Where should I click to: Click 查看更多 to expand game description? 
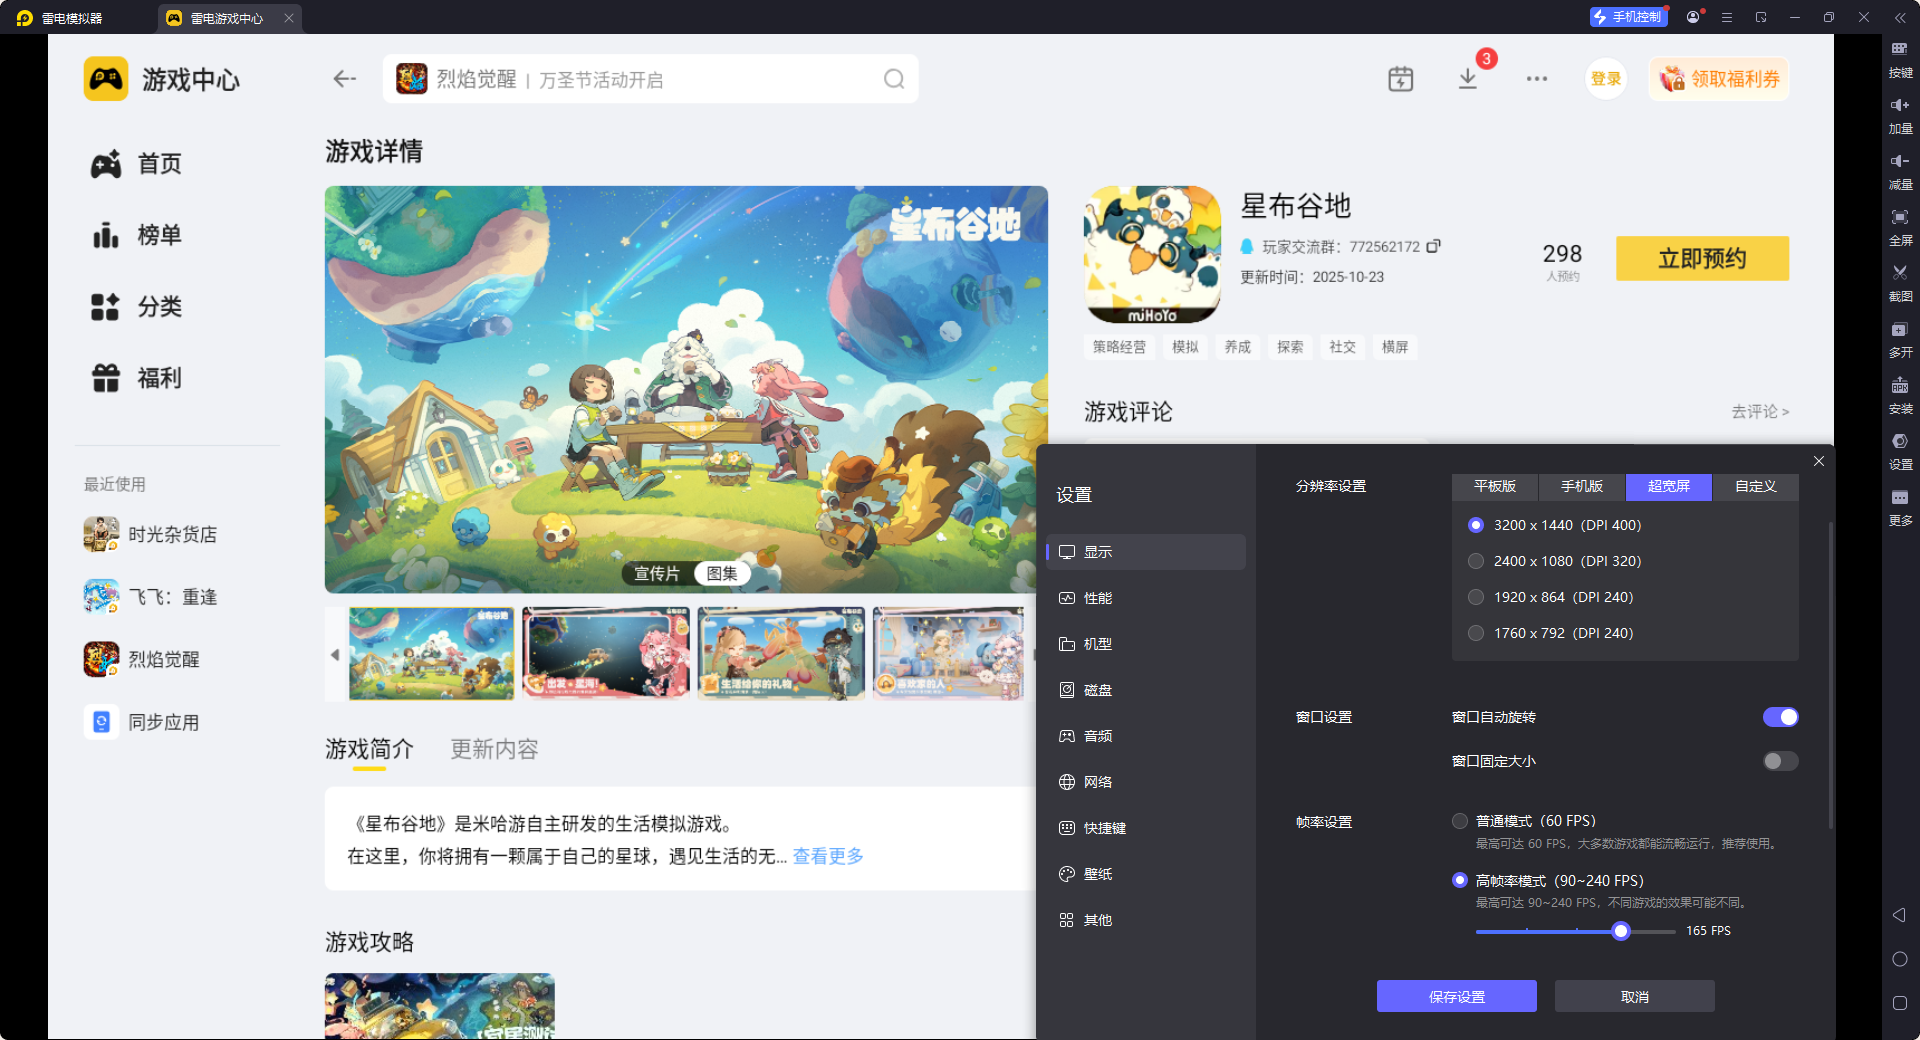point(827,856)
